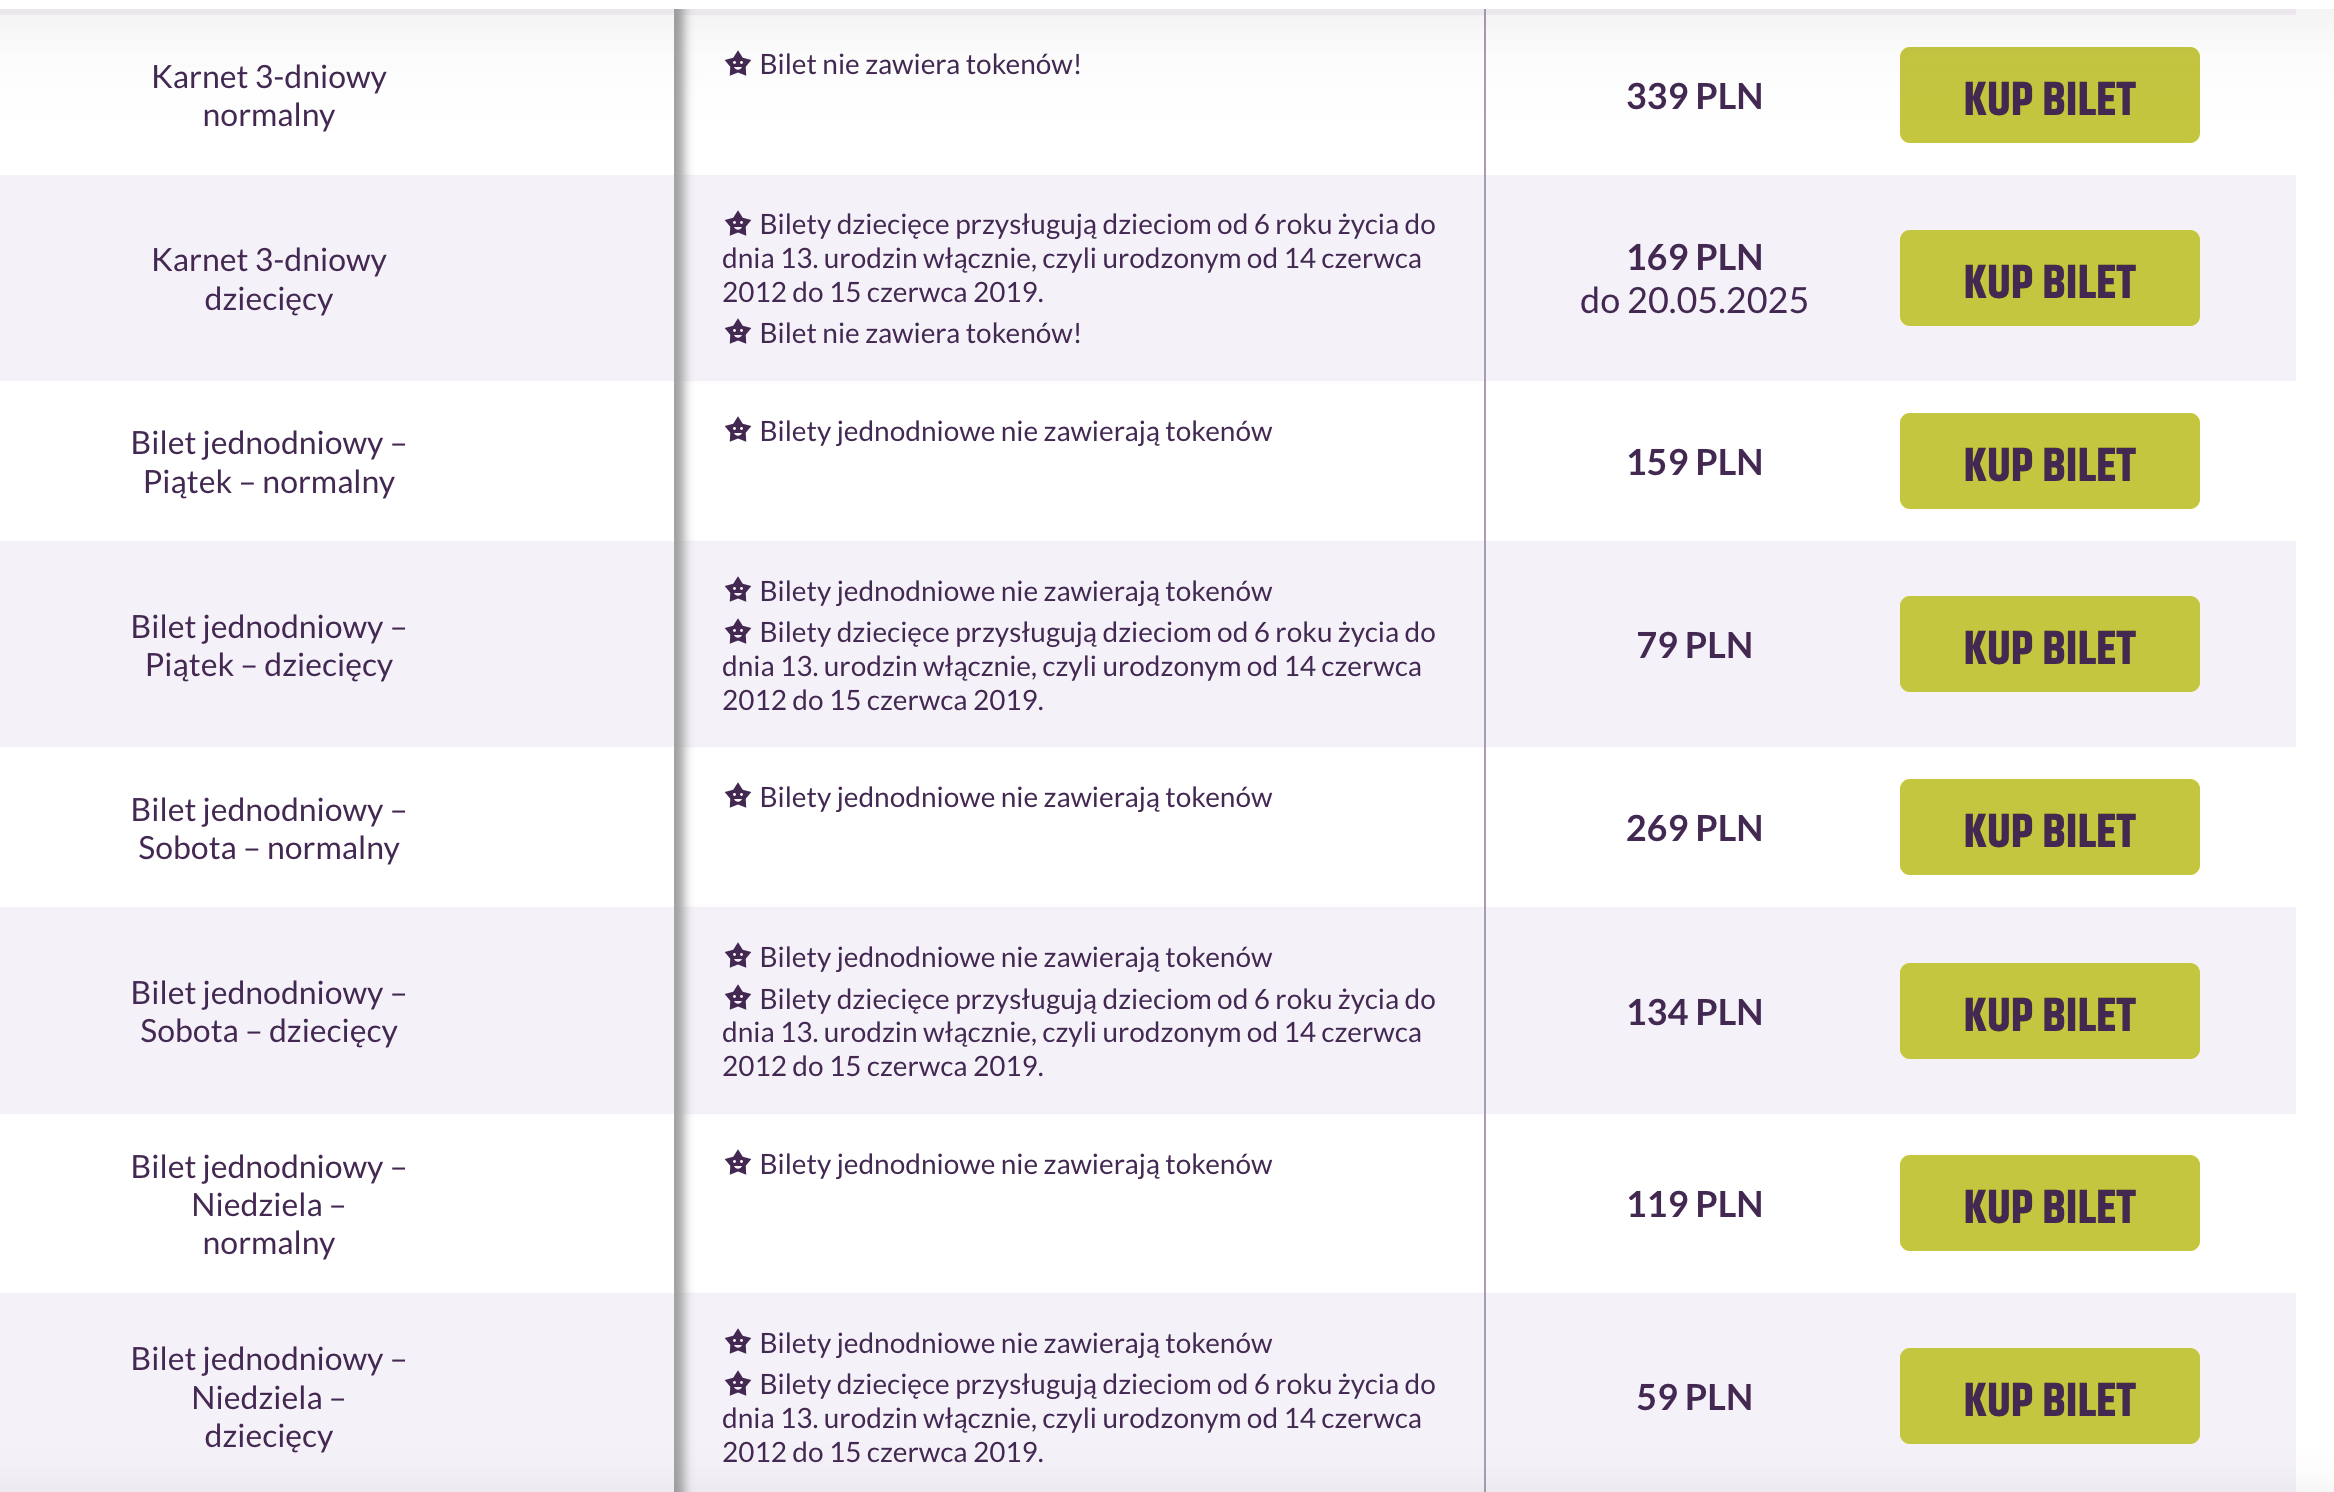Purchase Sunday children's ticket for 59 PLN

tap(2048, 1397)
